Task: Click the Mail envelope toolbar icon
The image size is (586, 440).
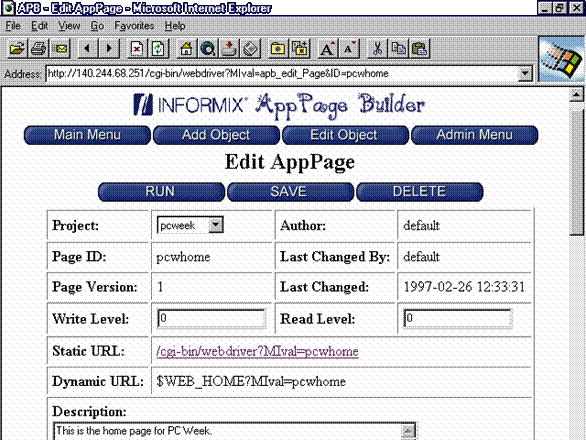Action: 61,49
